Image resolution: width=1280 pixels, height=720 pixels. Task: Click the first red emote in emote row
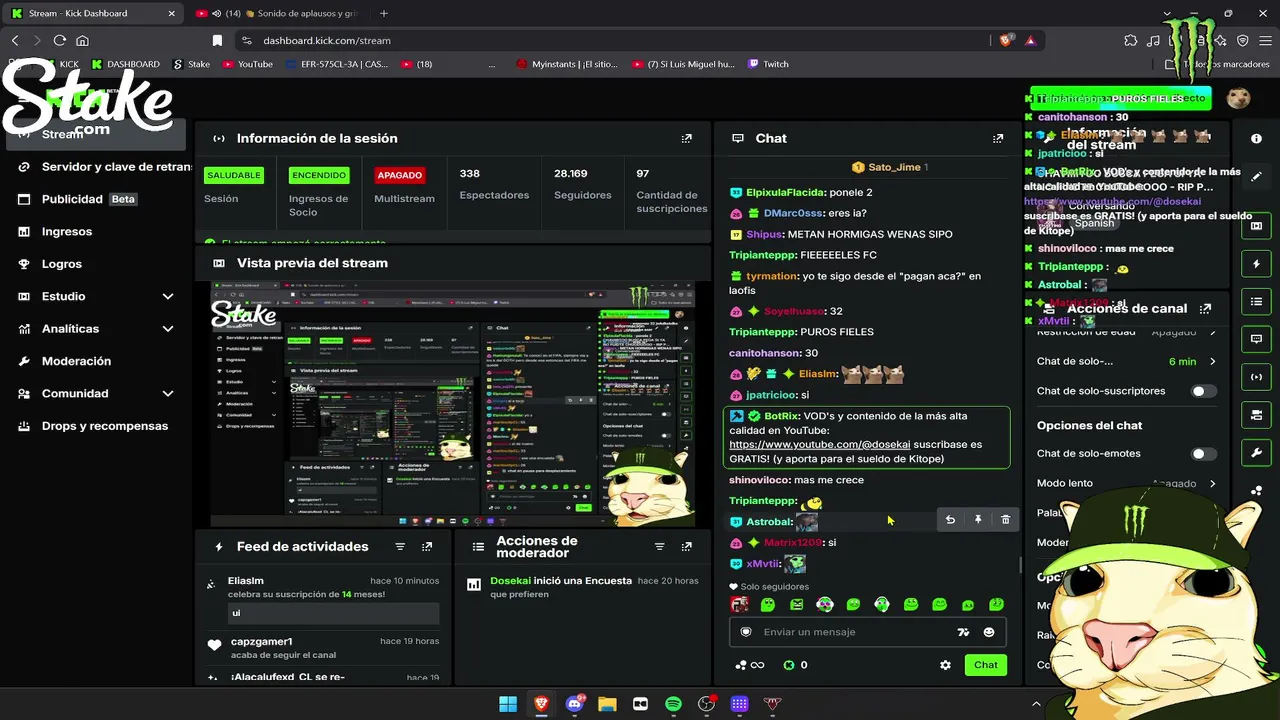739,605
